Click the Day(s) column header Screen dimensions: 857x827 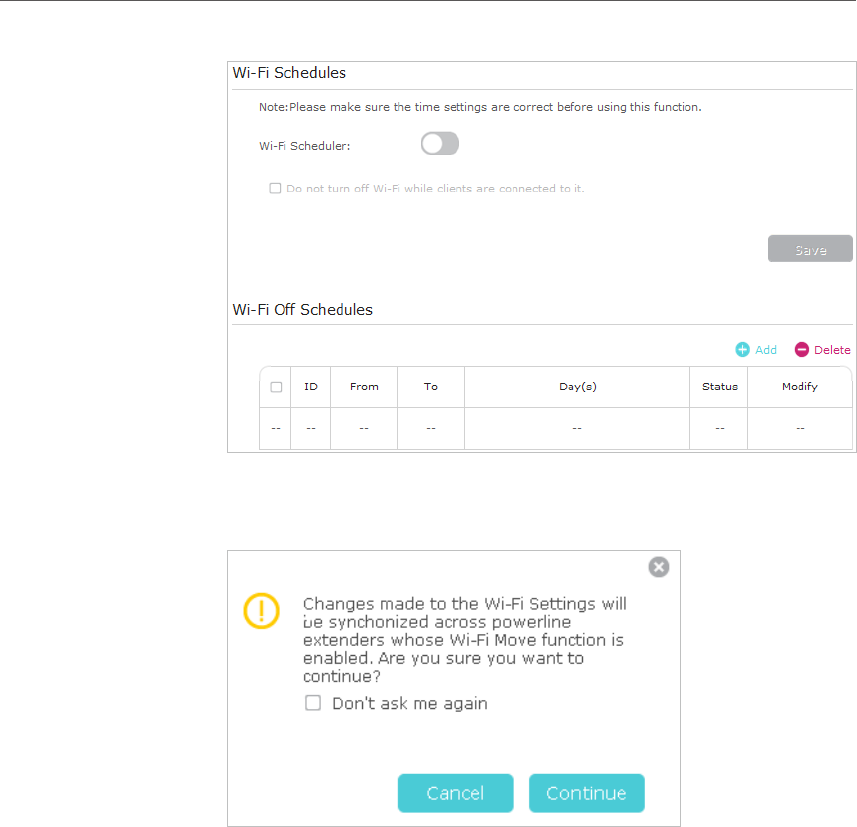point(577,386)
